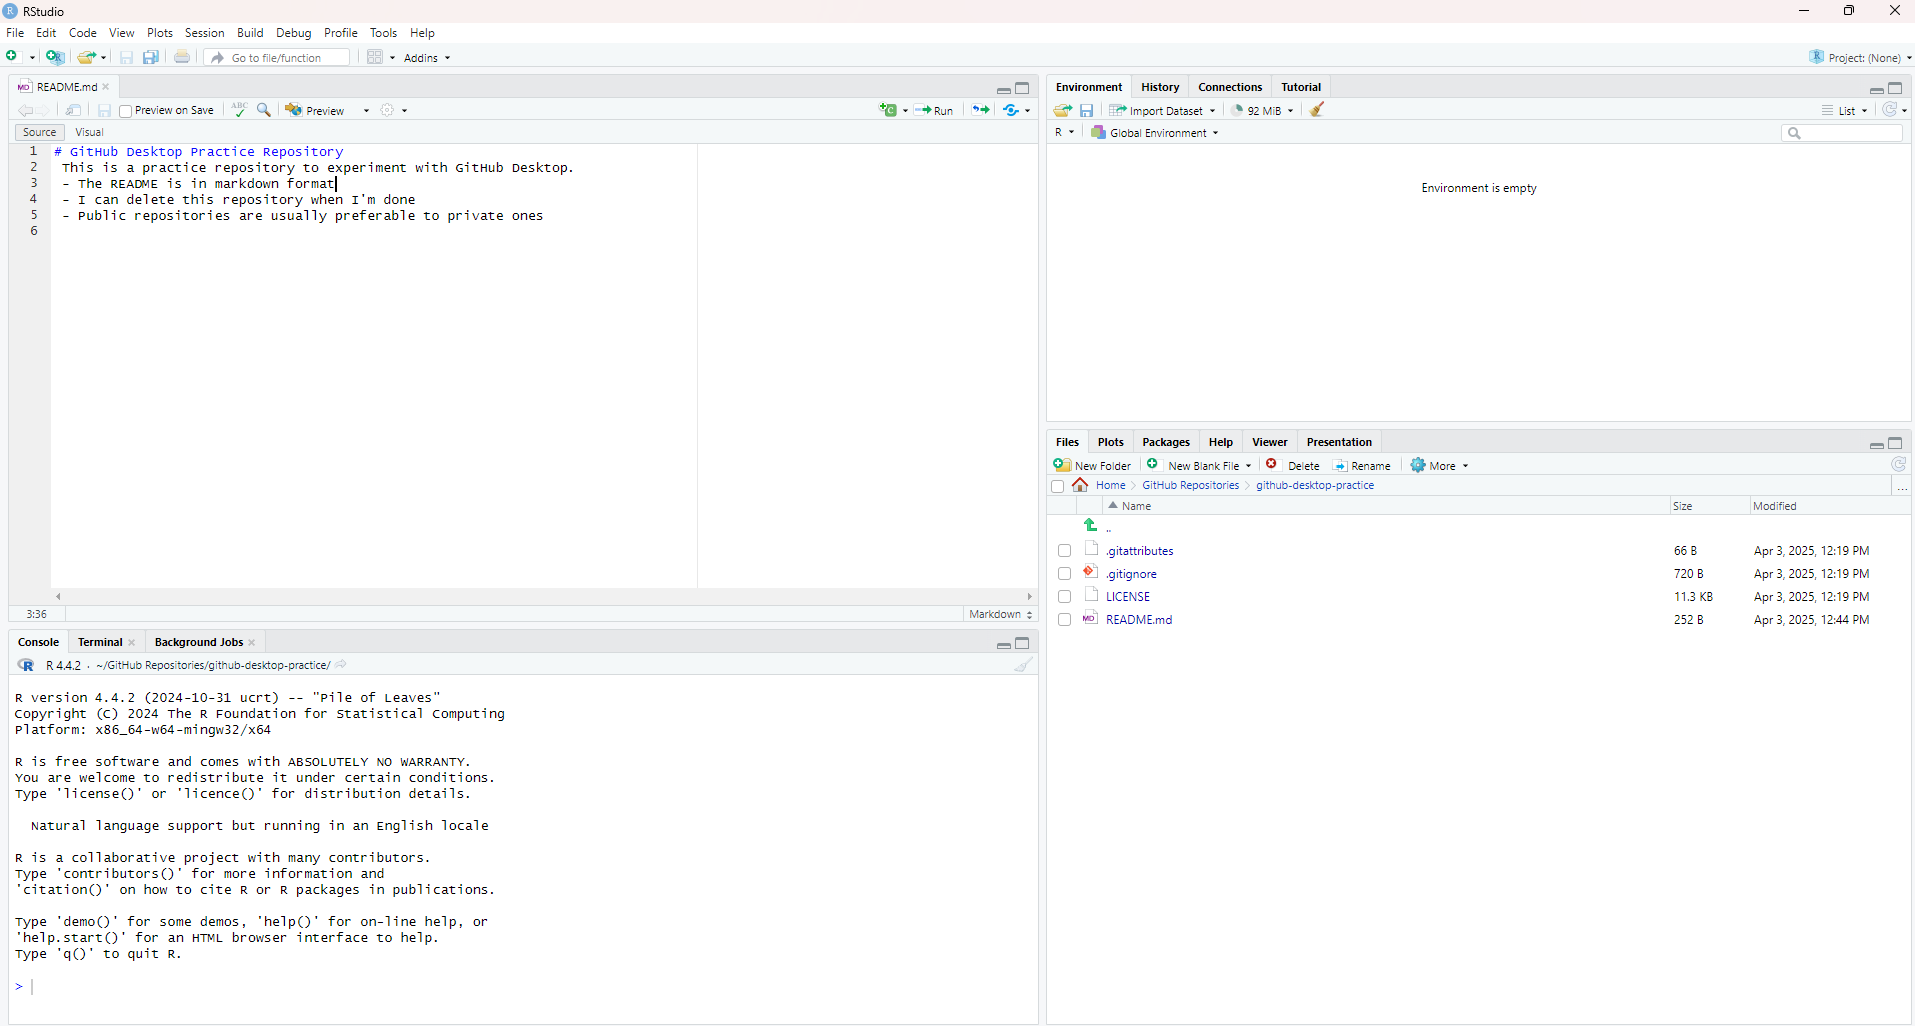The height and width of the screenshot is (1026, 1915).
Task: Click Show in new window icon
Action: pyautogui.click(x=74, y=110)
